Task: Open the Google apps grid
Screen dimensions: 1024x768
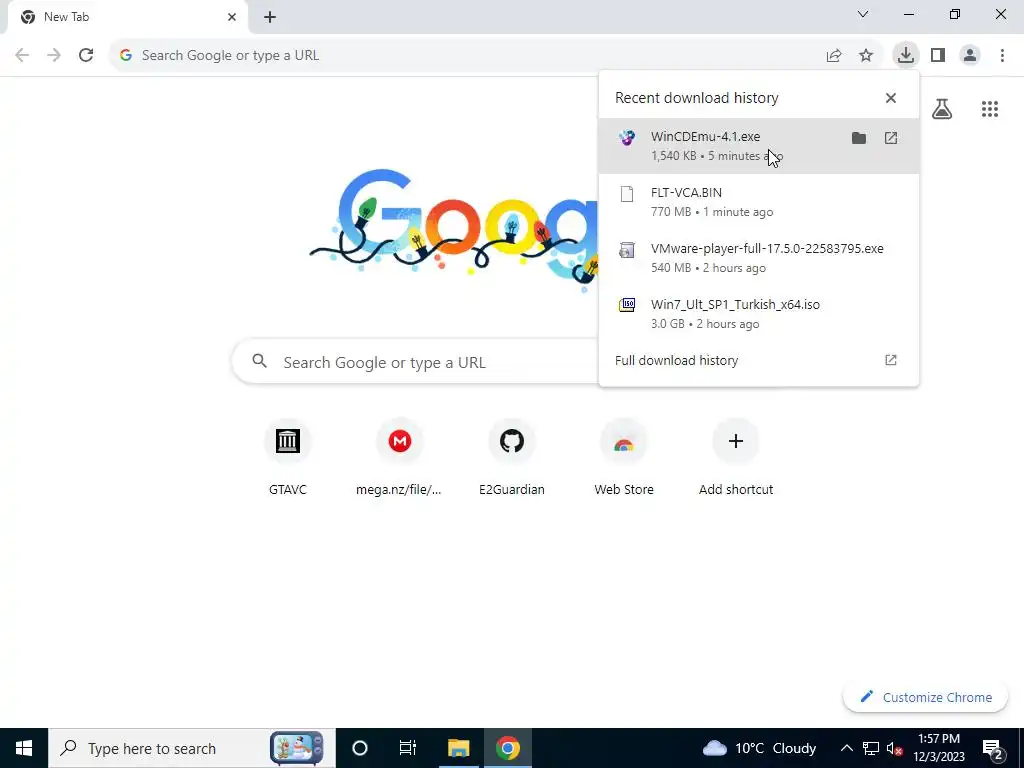Action: click(990, 109)
